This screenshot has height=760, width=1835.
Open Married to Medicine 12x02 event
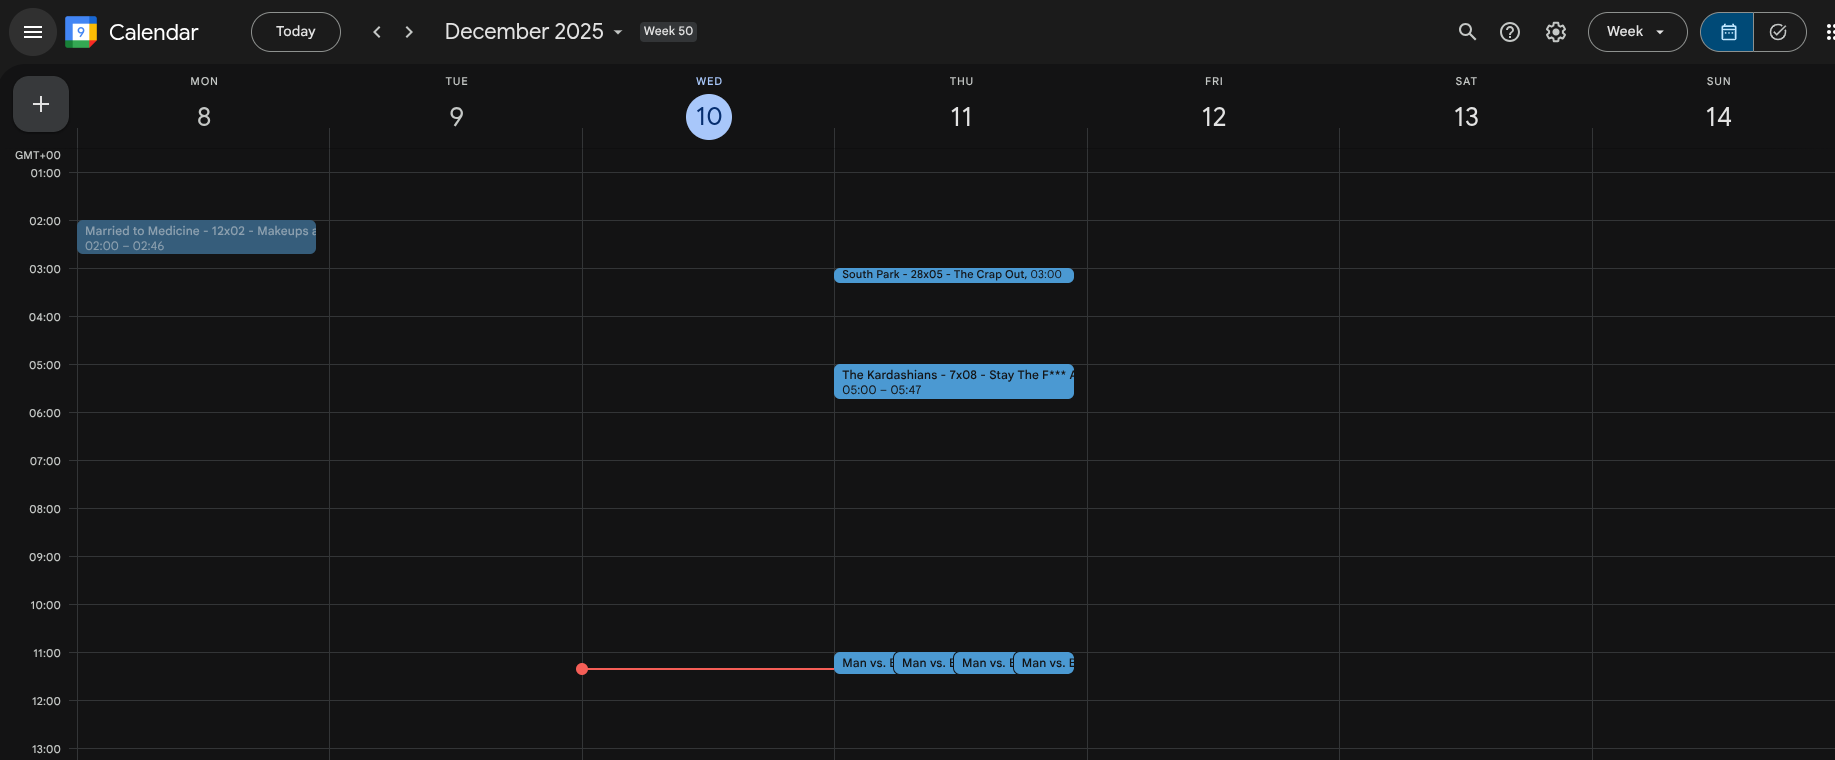(196, 237)
